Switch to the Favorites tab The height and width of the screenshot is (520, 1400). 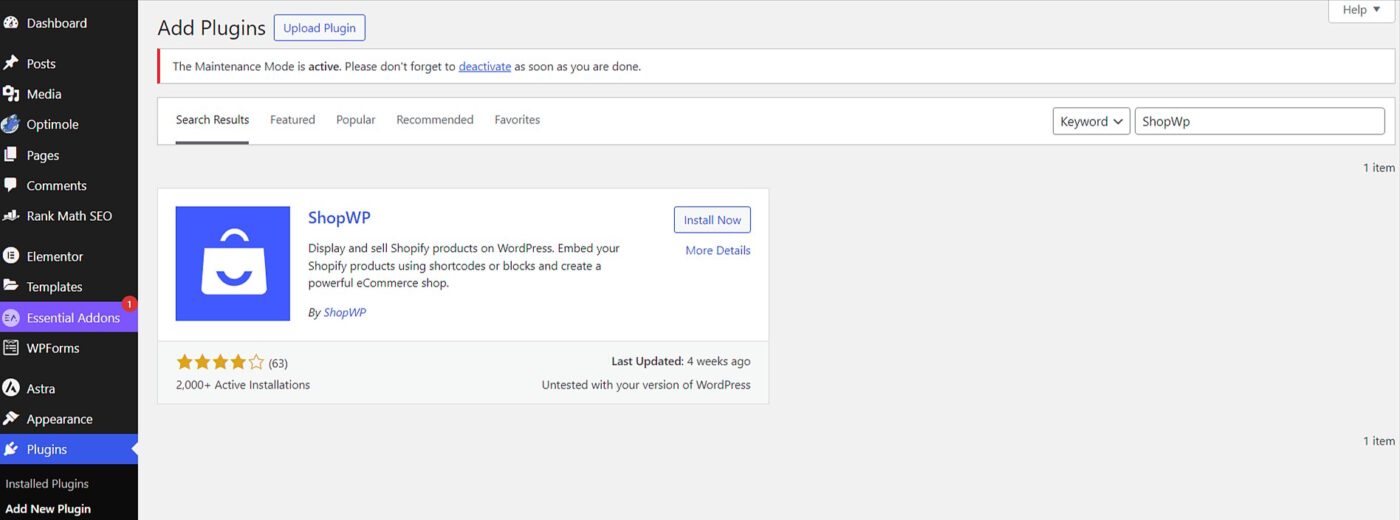coord(517,120)
